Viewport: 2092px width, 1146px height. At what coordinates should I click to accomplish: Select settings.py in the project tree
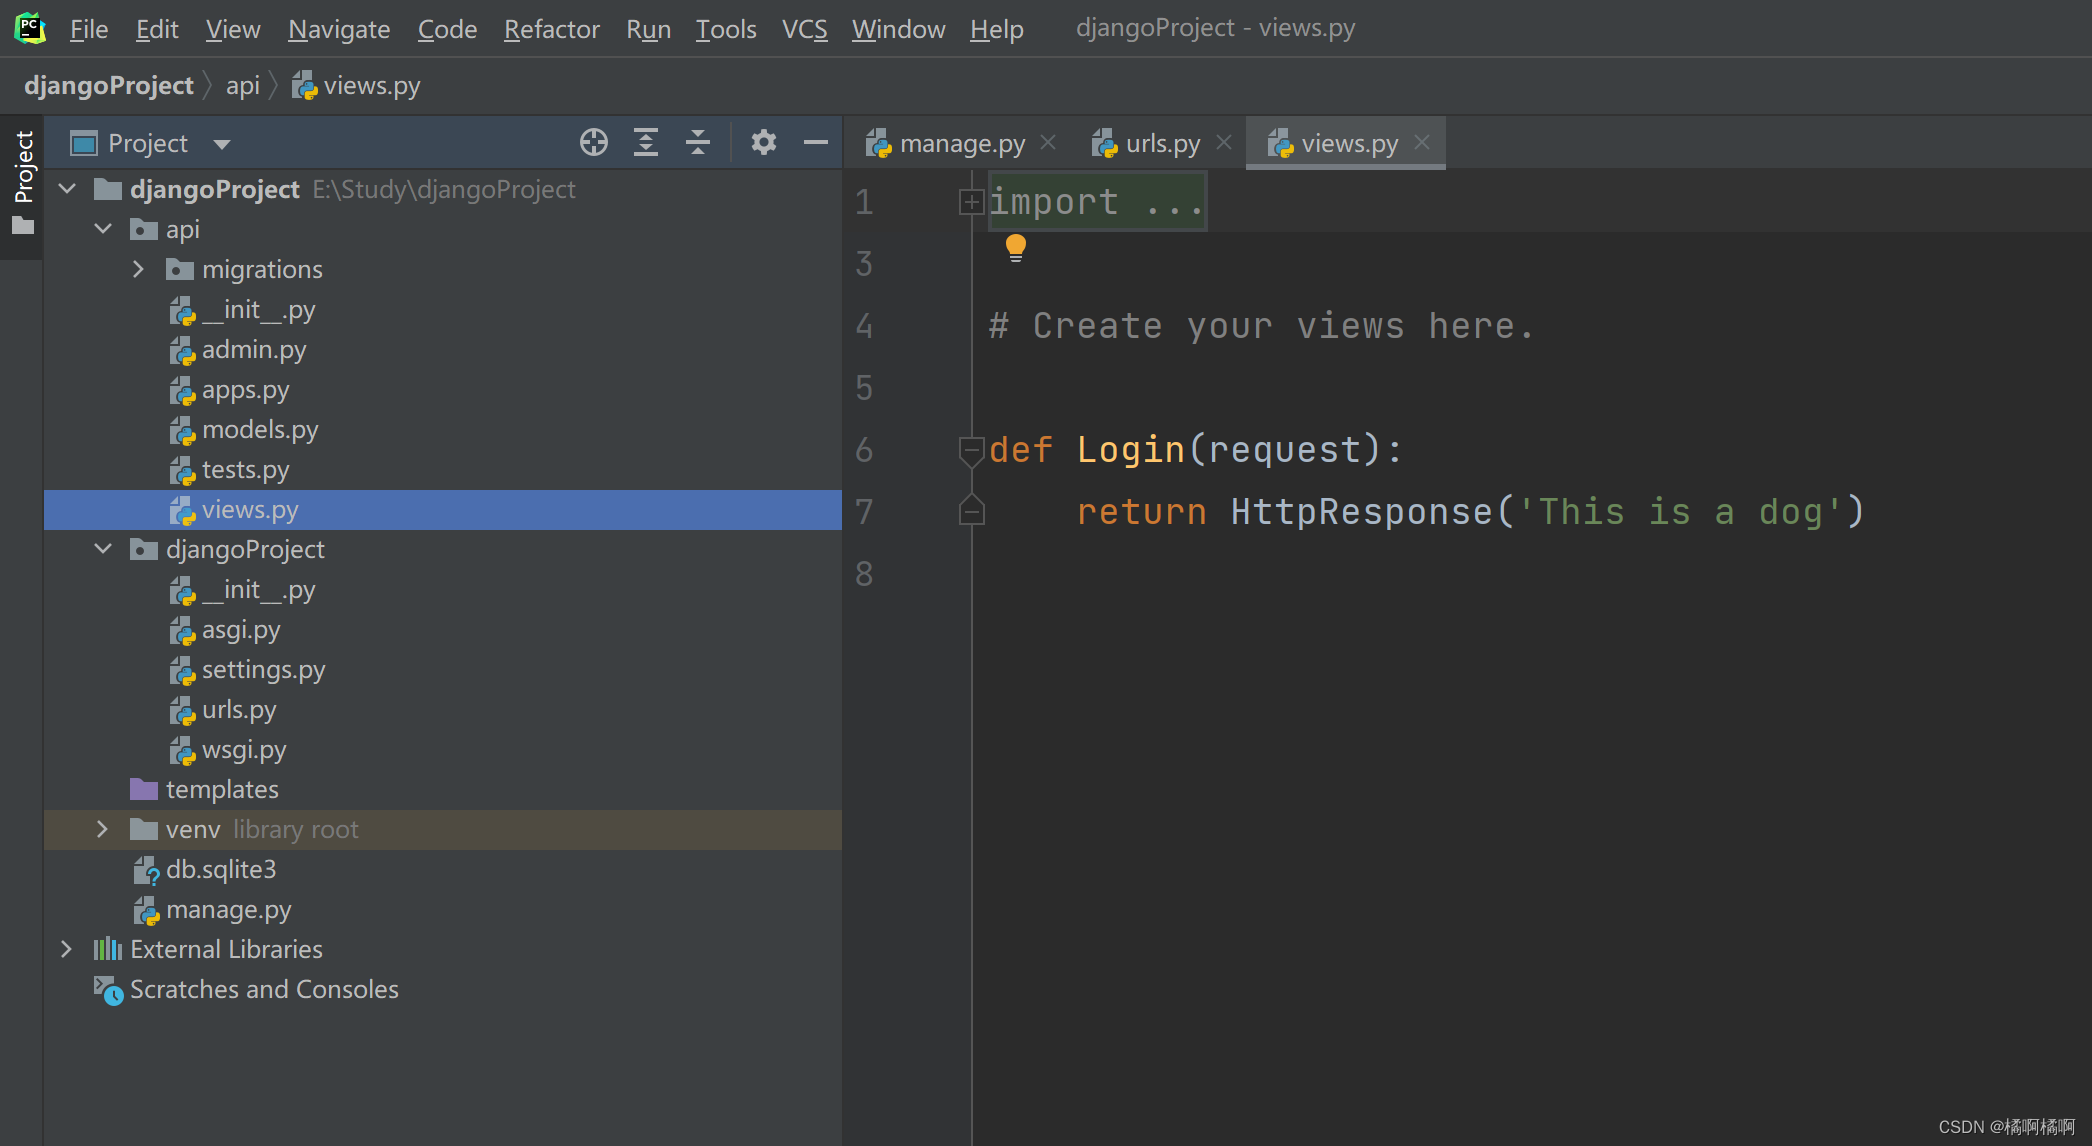point(263,669)
